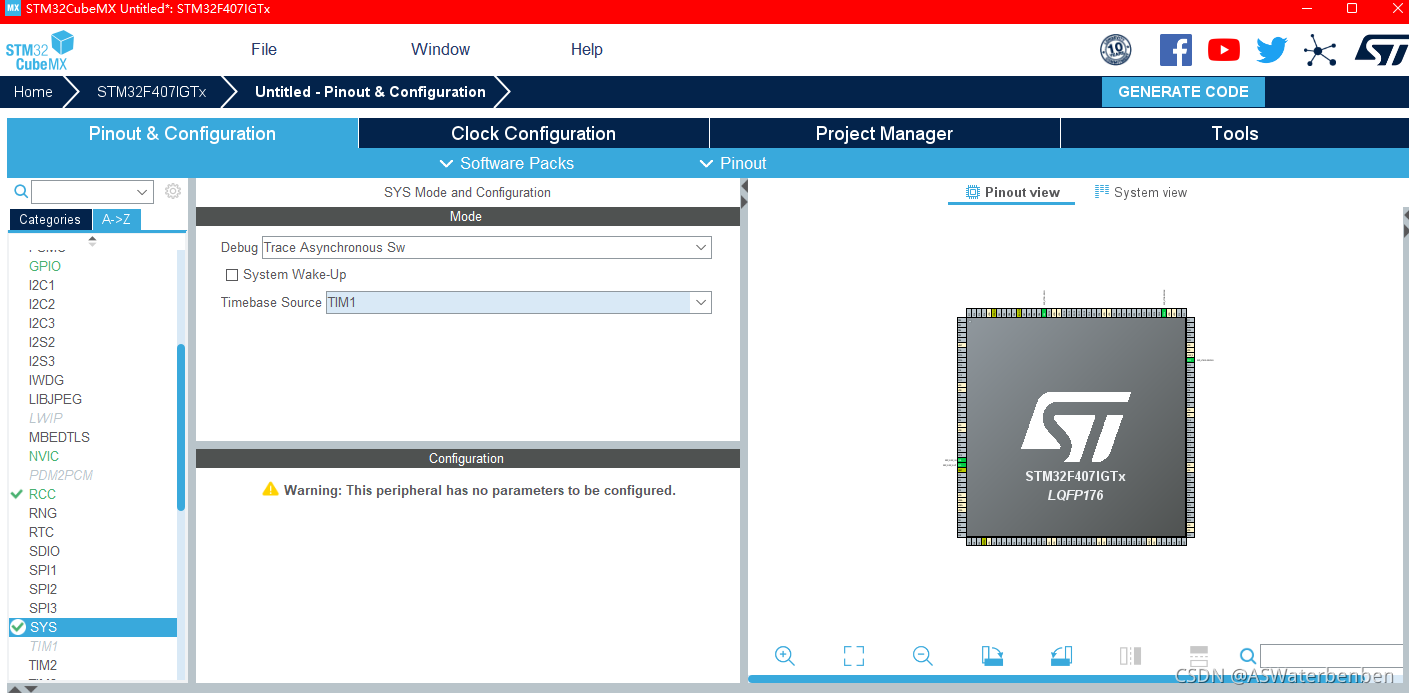Select I2C1 in the peripheral list
The width and height of the screenshot is (1409, 694).
pos(42,285)
